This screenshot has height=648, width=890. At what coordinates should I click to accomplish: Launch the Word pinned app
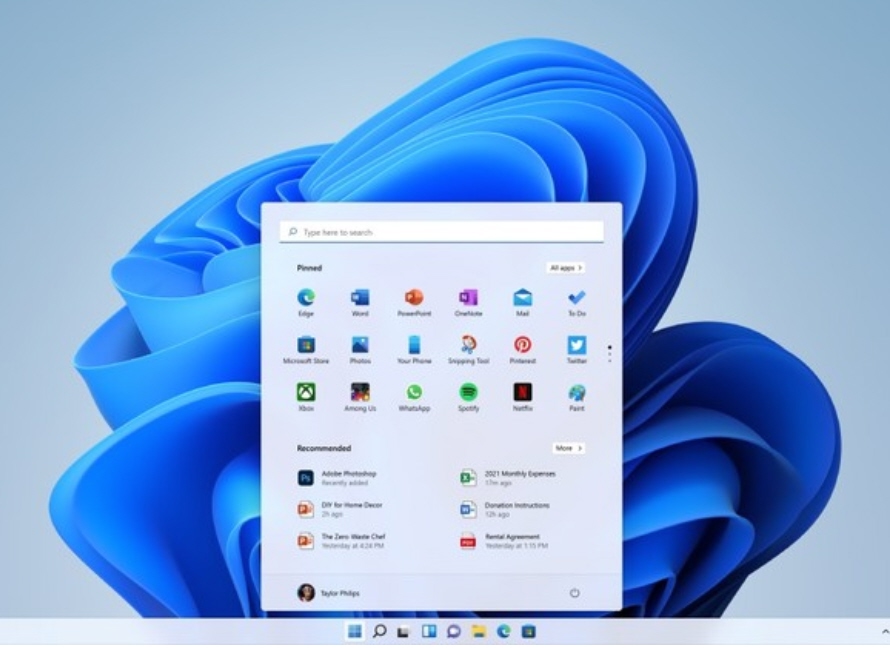pyautogui.click(x=360, y=302)
